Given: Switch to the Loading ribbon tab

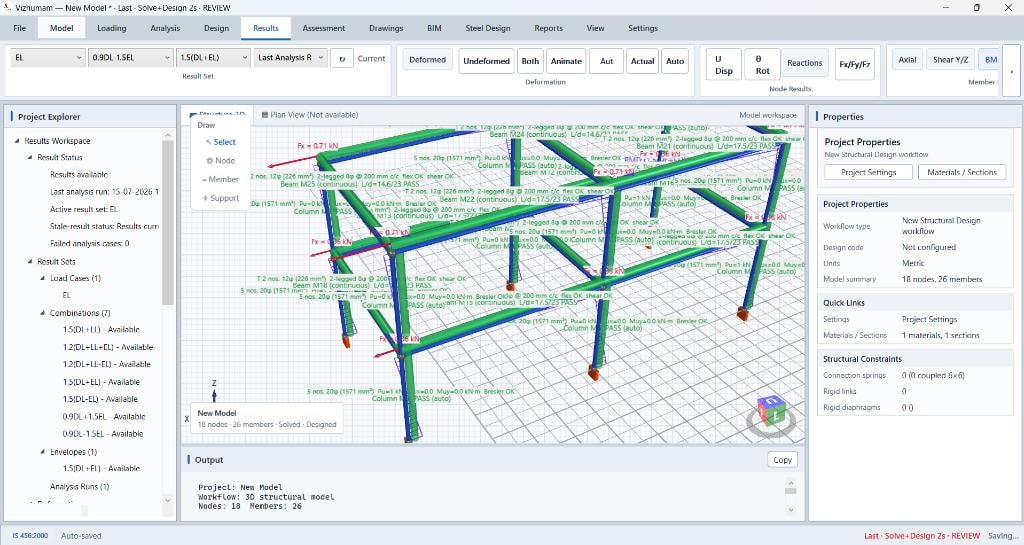Looking at the screenshot, I should pos(112,28).
